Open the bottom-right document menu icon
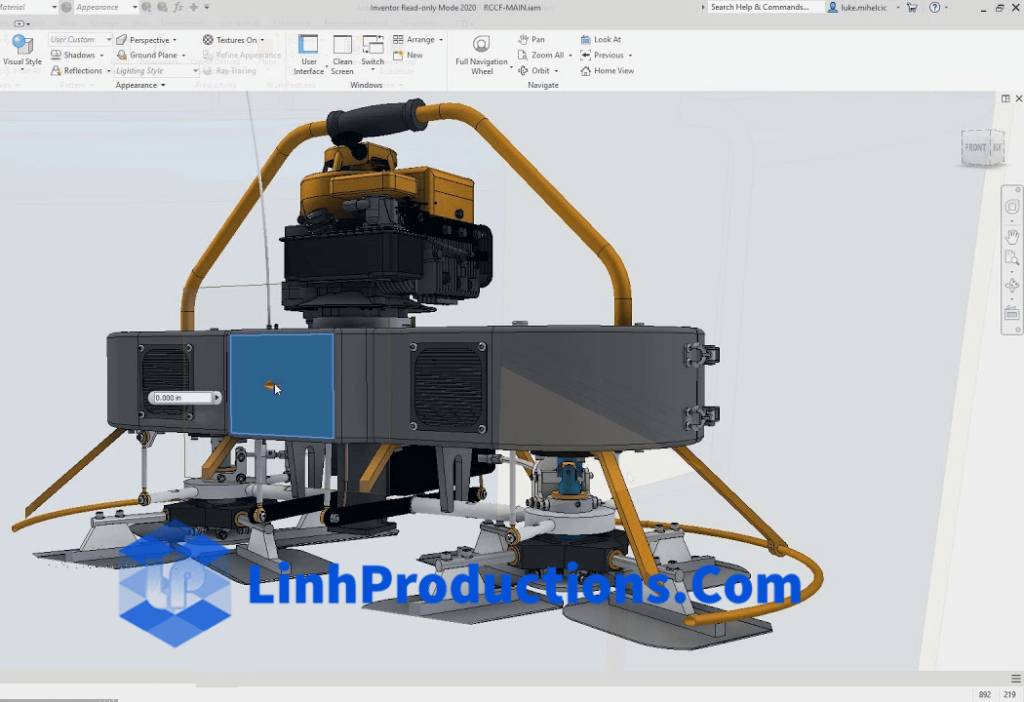1024x702 pixels. coord(1016,678)
